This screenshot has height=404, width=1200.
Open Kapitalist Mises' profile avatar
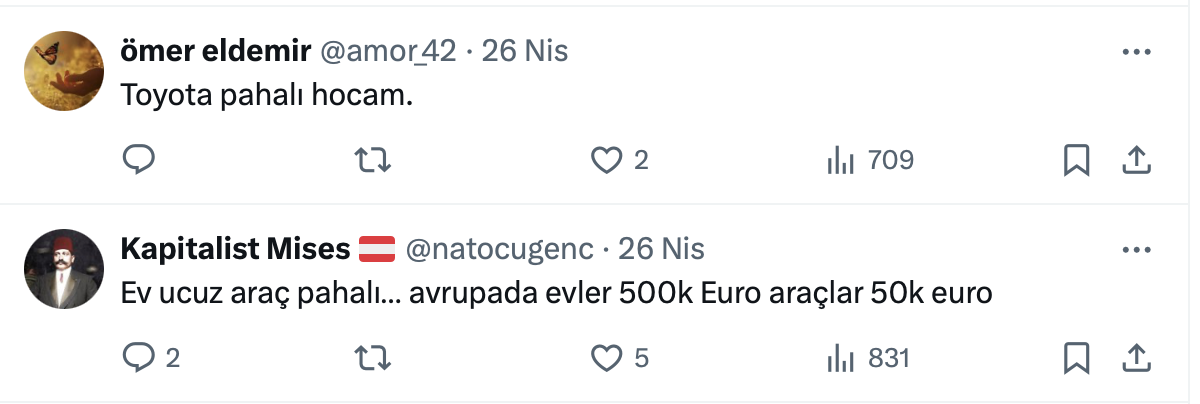pos(64,268)
